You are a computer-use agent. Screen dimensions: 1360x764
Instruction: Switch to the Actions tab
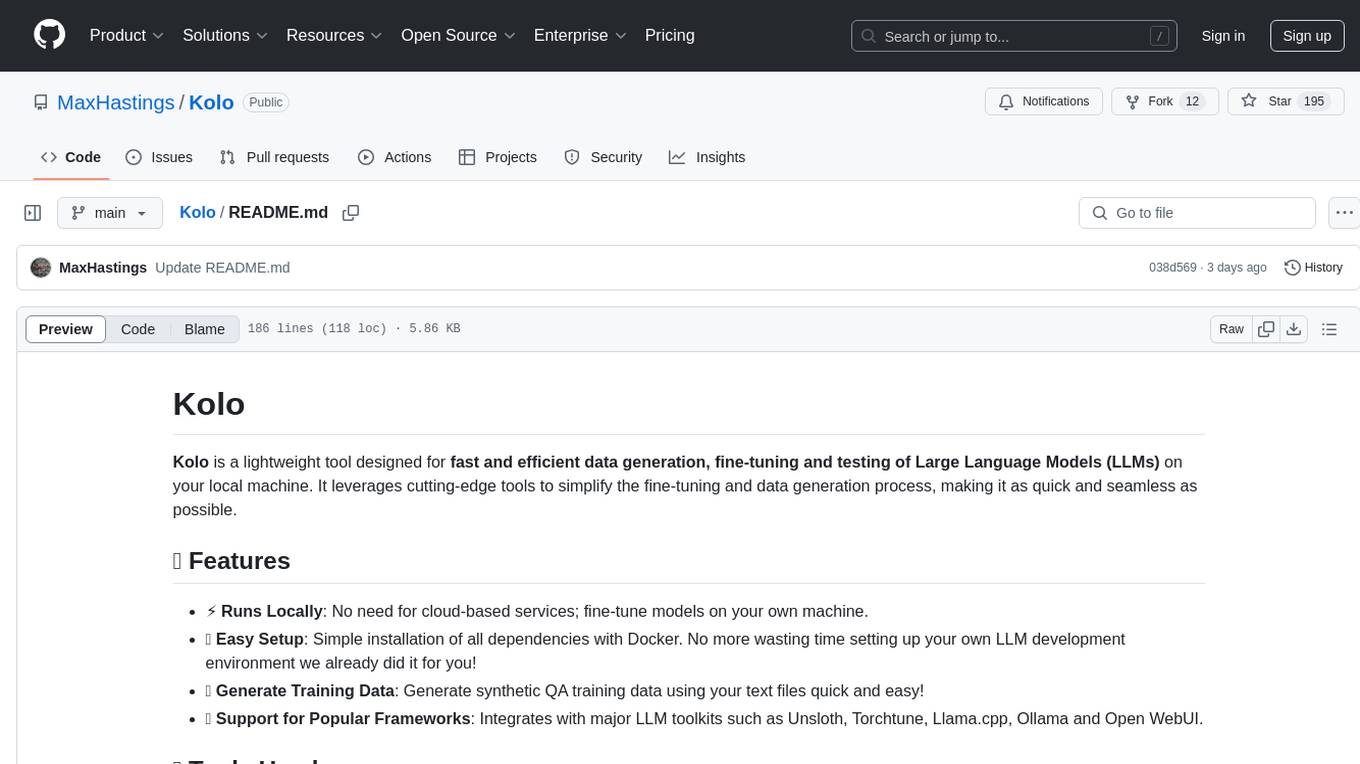tap(394, 157)
